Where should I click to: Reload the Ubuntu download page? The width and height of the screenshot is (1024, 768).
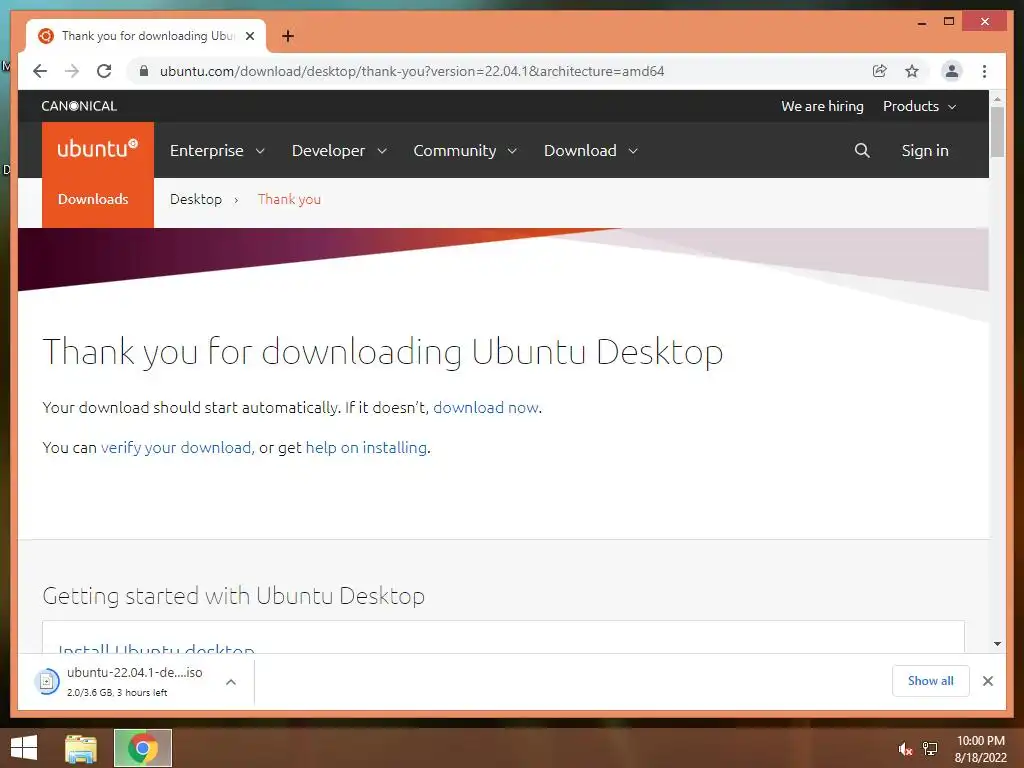(104, 71)
